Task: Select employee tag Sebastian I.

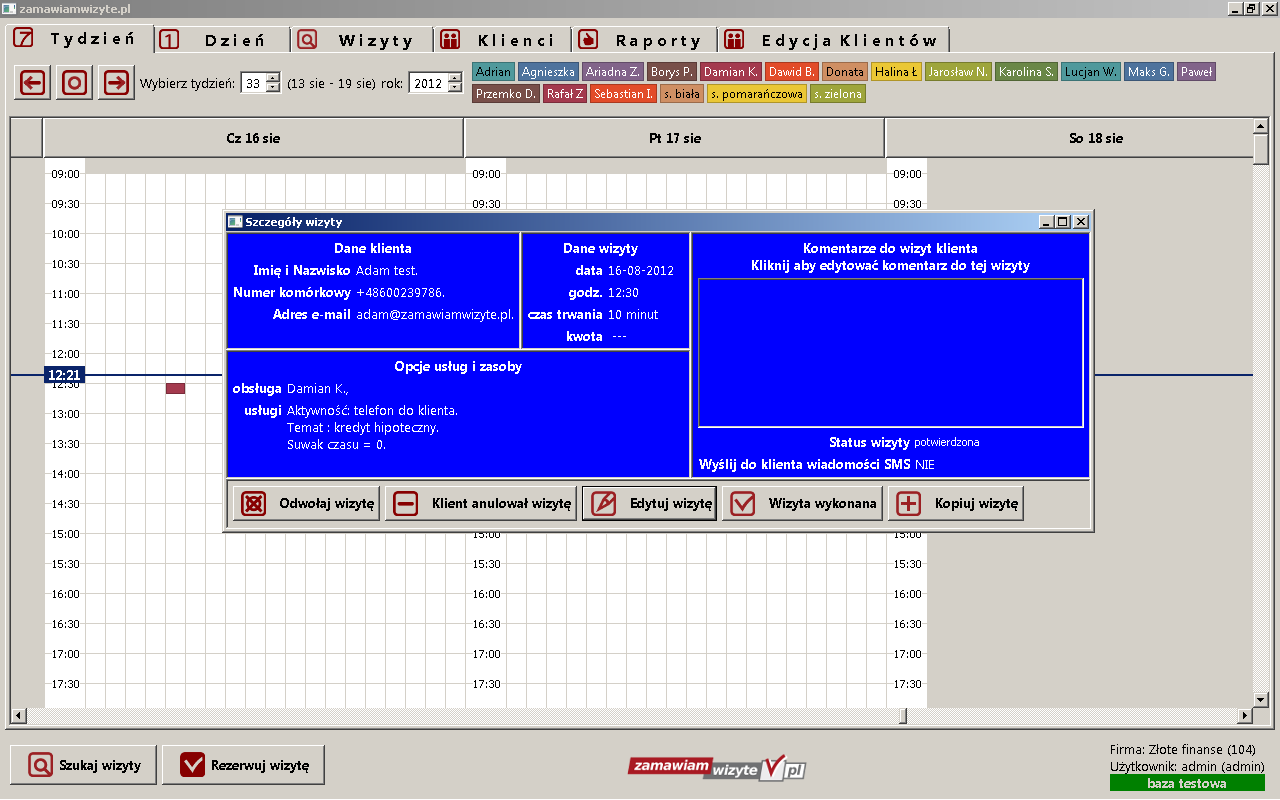Action: point(623,94)
